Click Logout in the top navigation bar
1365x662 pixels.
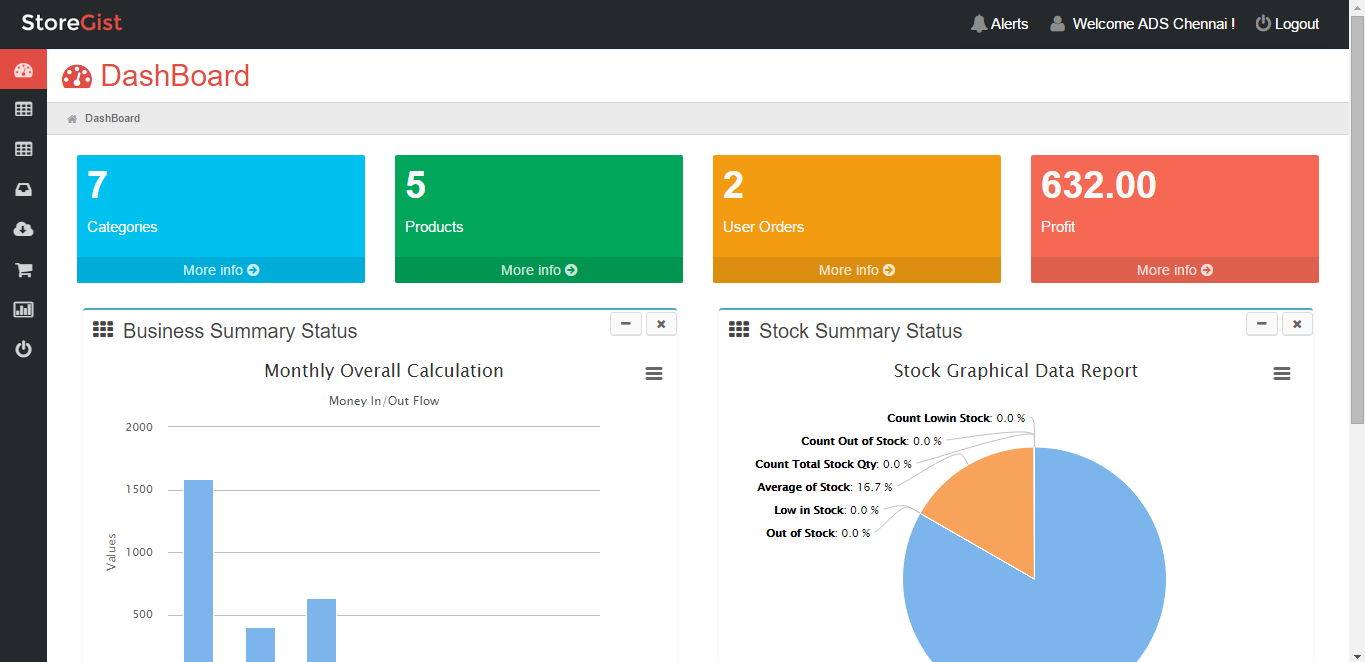point(1287,23)
